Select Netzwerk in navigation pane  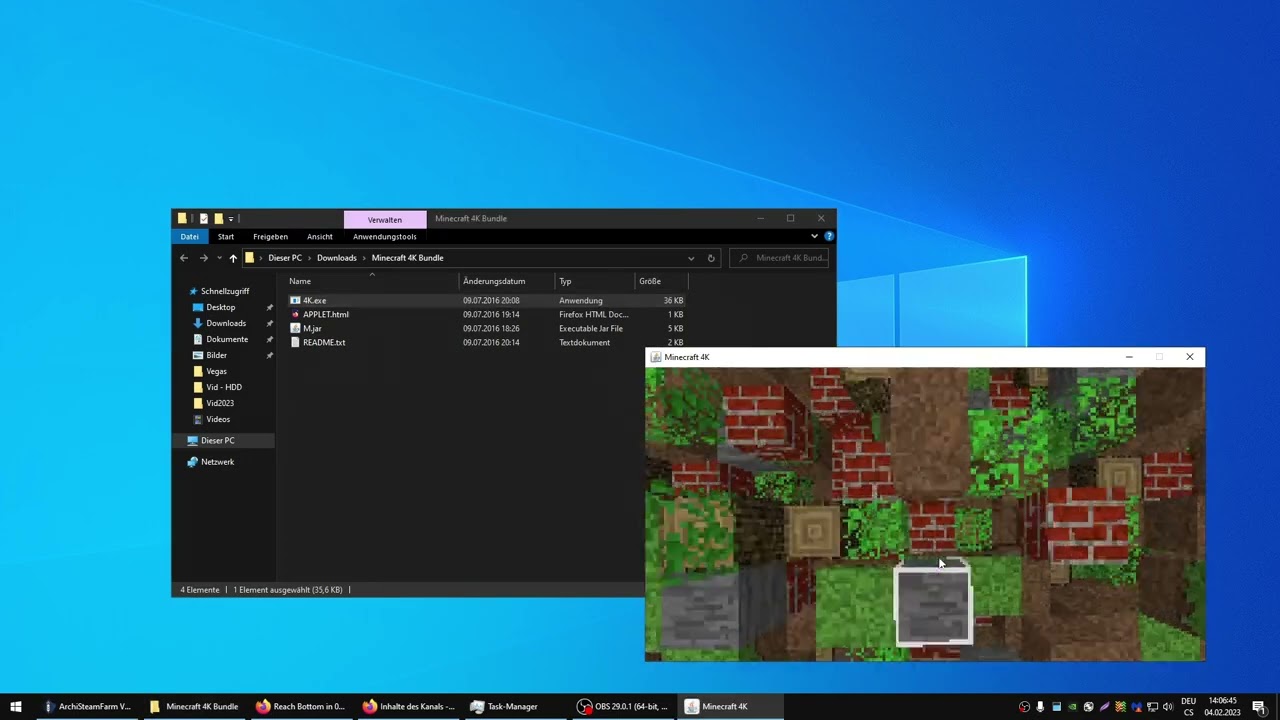coord(217,462)
